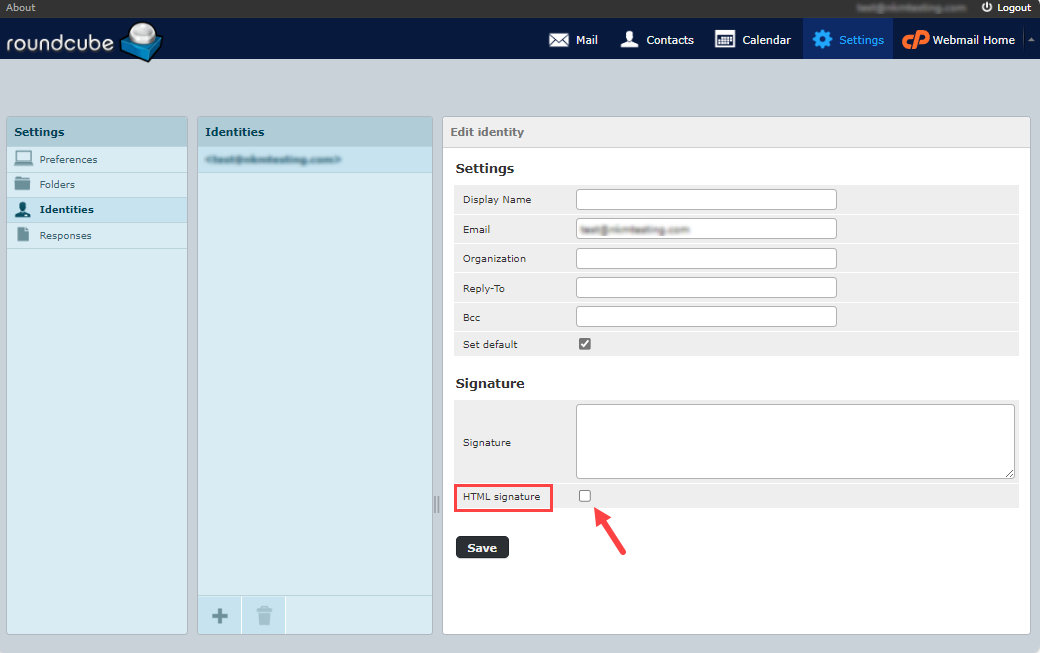Click inside the Display Name field
The height and width of the screenshot is (653, 1040).
706,199
